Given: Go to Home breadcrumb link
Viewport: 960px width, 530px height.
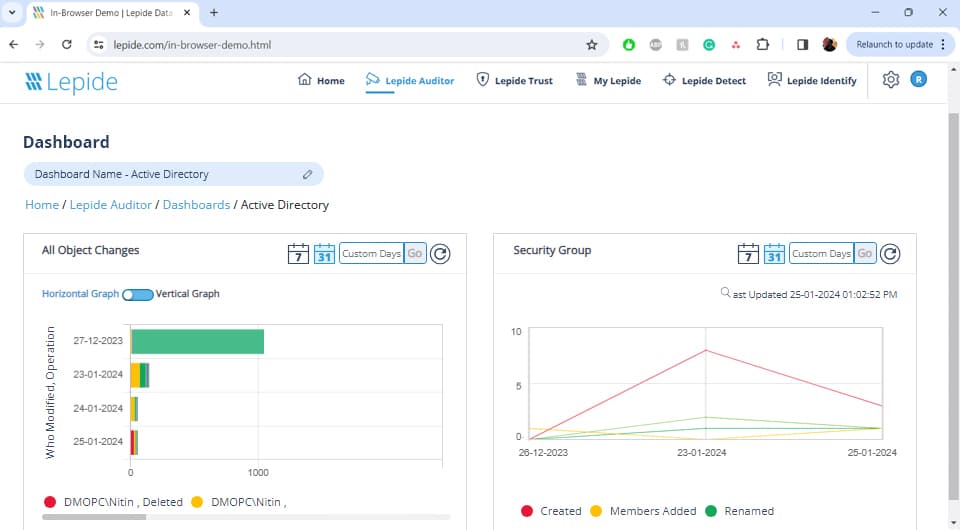Looking at the screenshot, I should pos(42,205).
